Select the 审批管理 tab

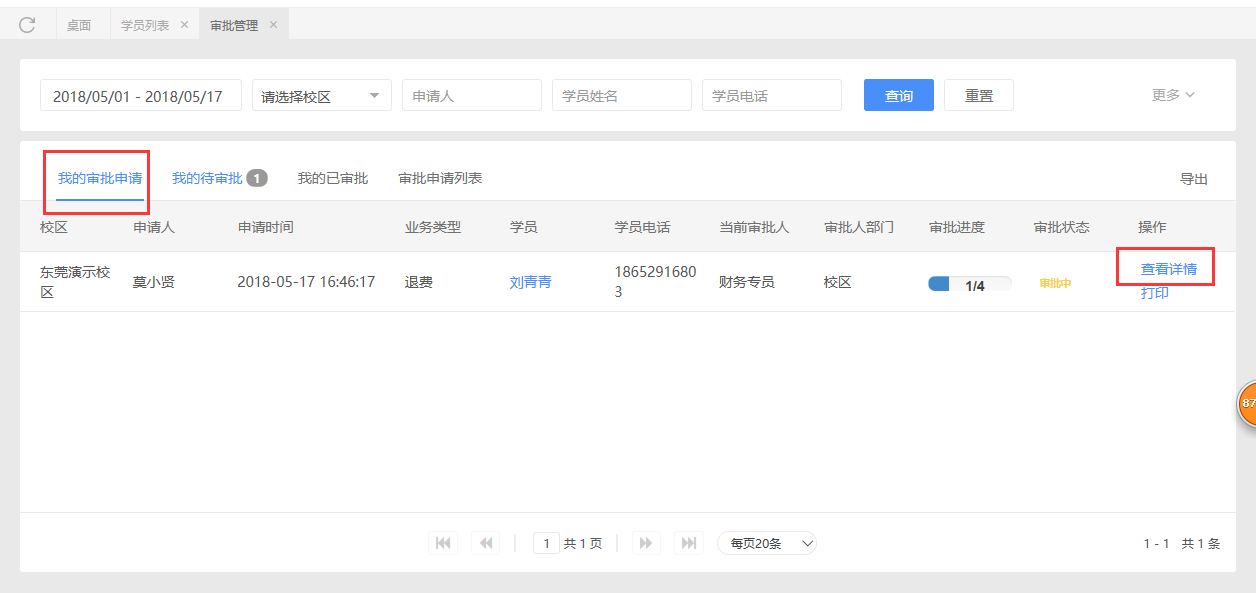pyautogui.click(x=234, y=25)
